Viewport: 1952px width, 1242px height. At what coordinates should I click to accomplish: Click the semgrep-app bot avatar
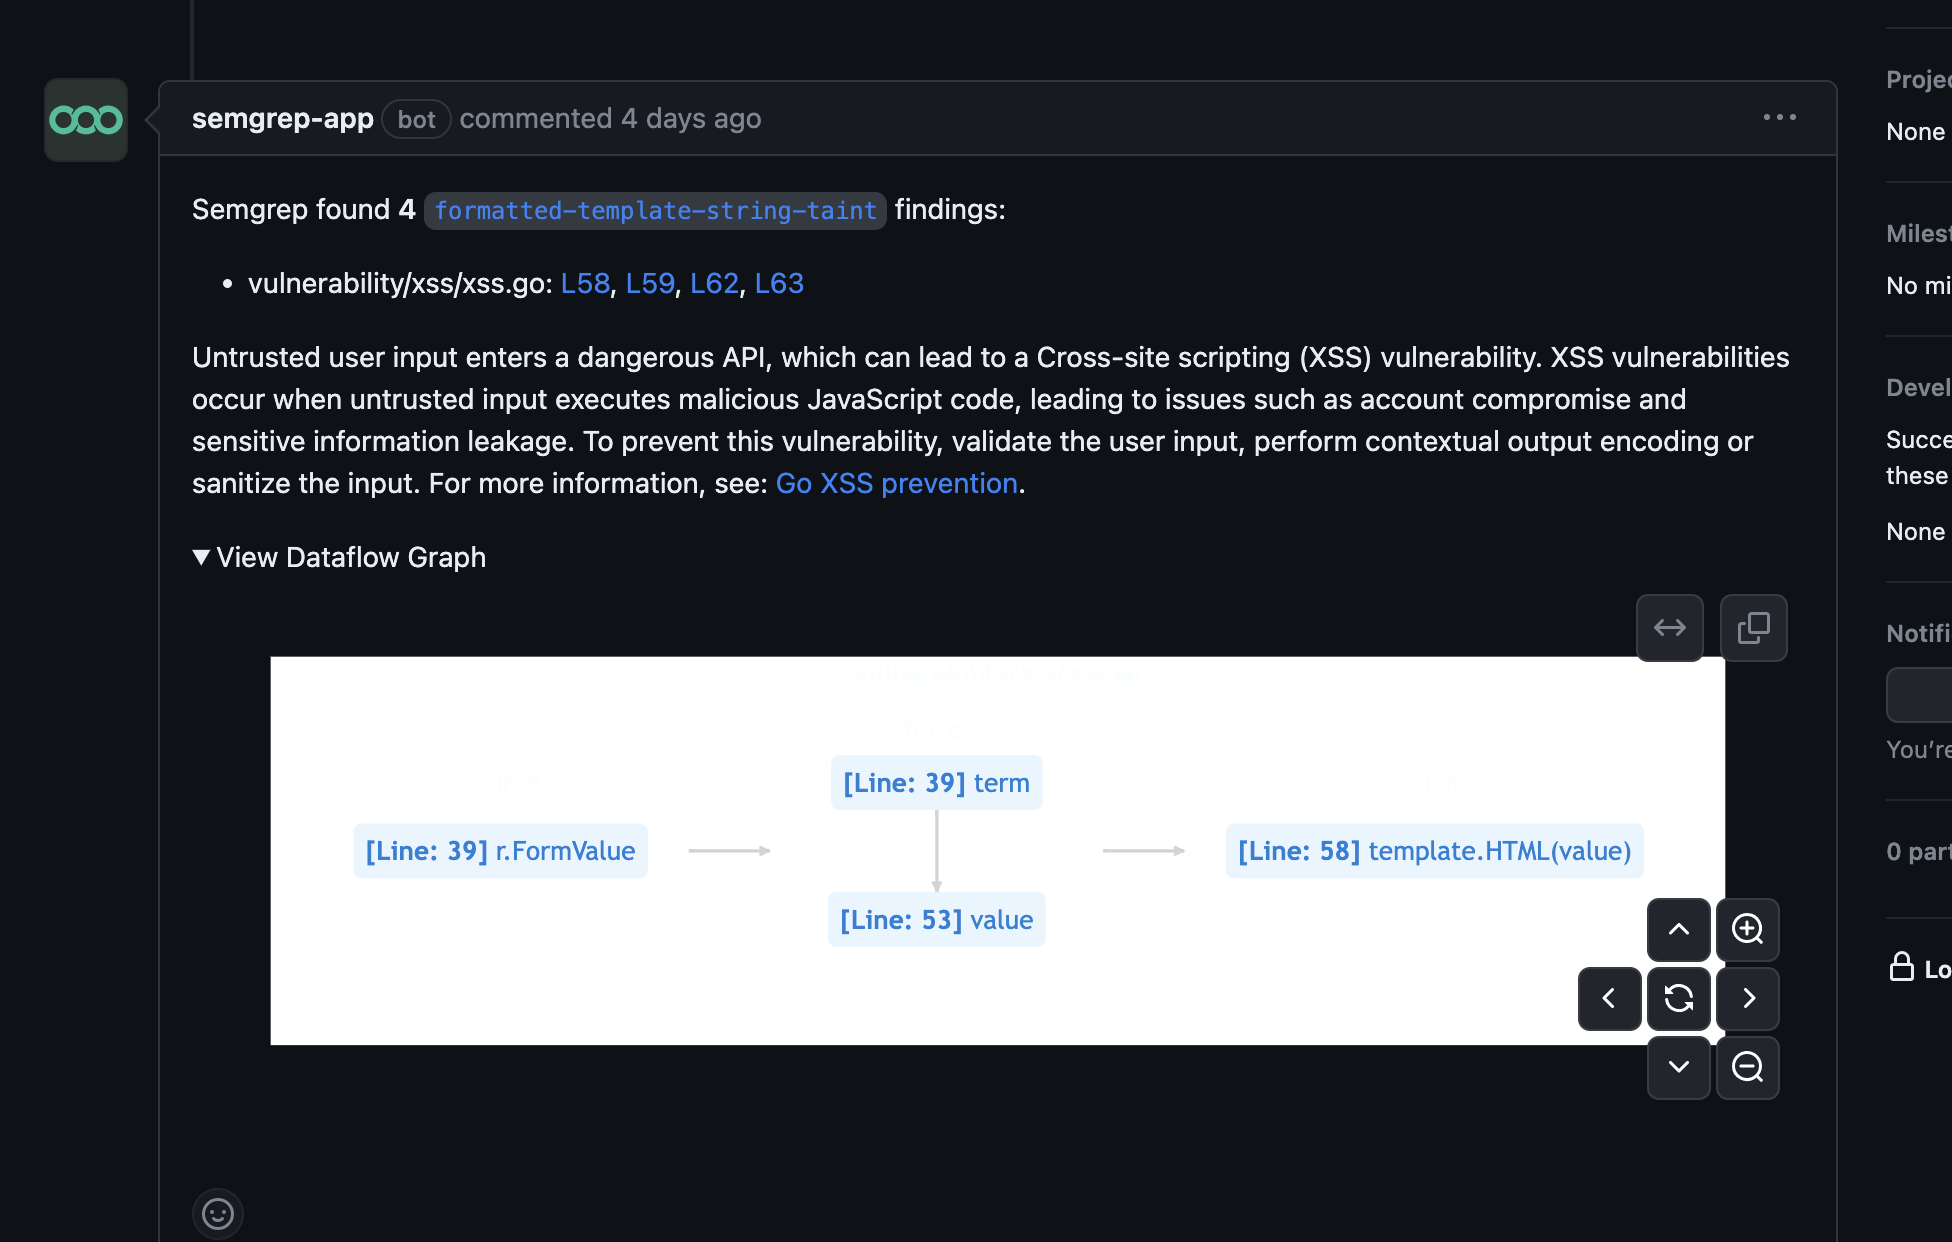(85, 119)
